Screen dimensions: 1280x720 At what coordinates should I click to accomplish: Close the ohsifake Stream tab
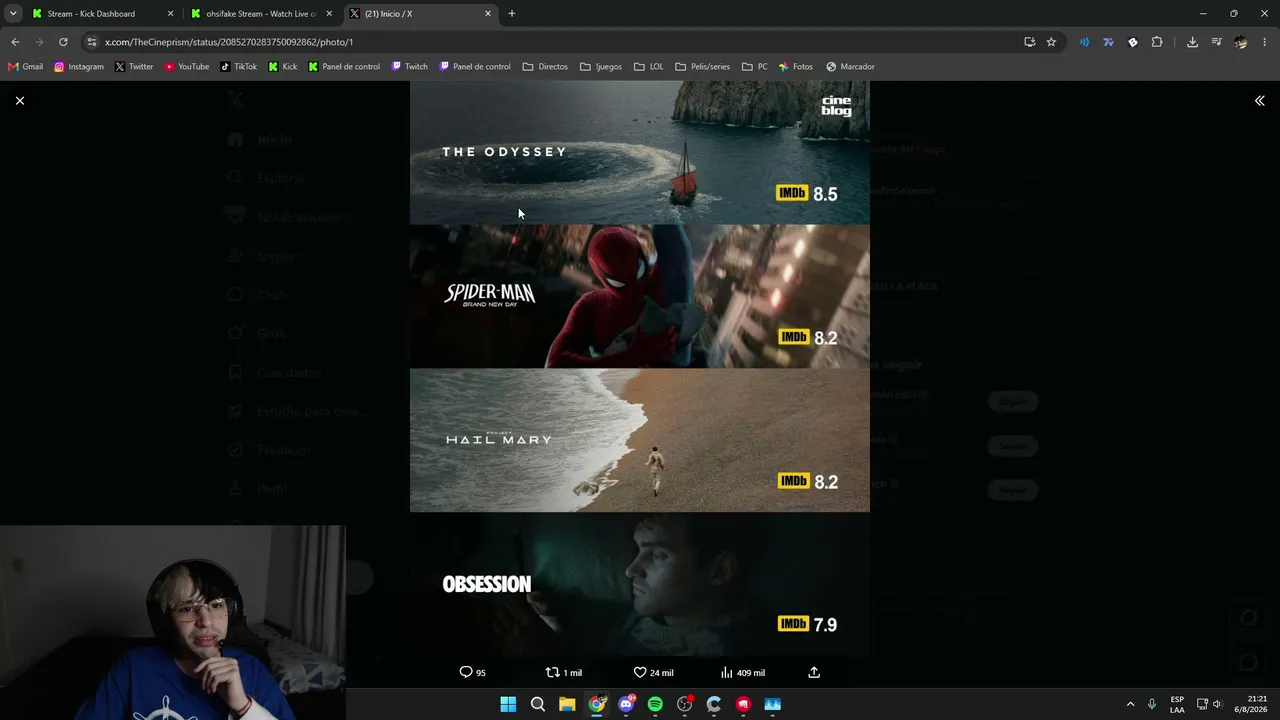click(329, 14)
